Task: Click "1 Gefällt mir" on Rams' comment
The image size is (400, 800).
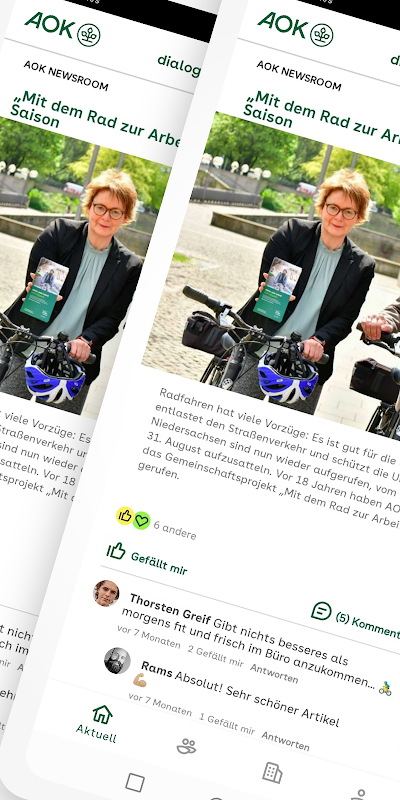Action: (x=227, y=724)
